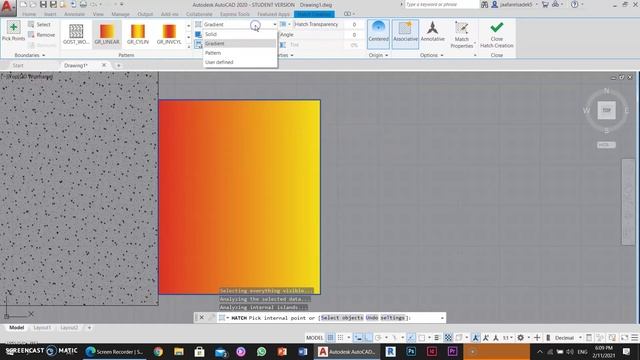Toggle the Annotative hatch option
Screen dimensions: 640x360
[x=432, y=32]
